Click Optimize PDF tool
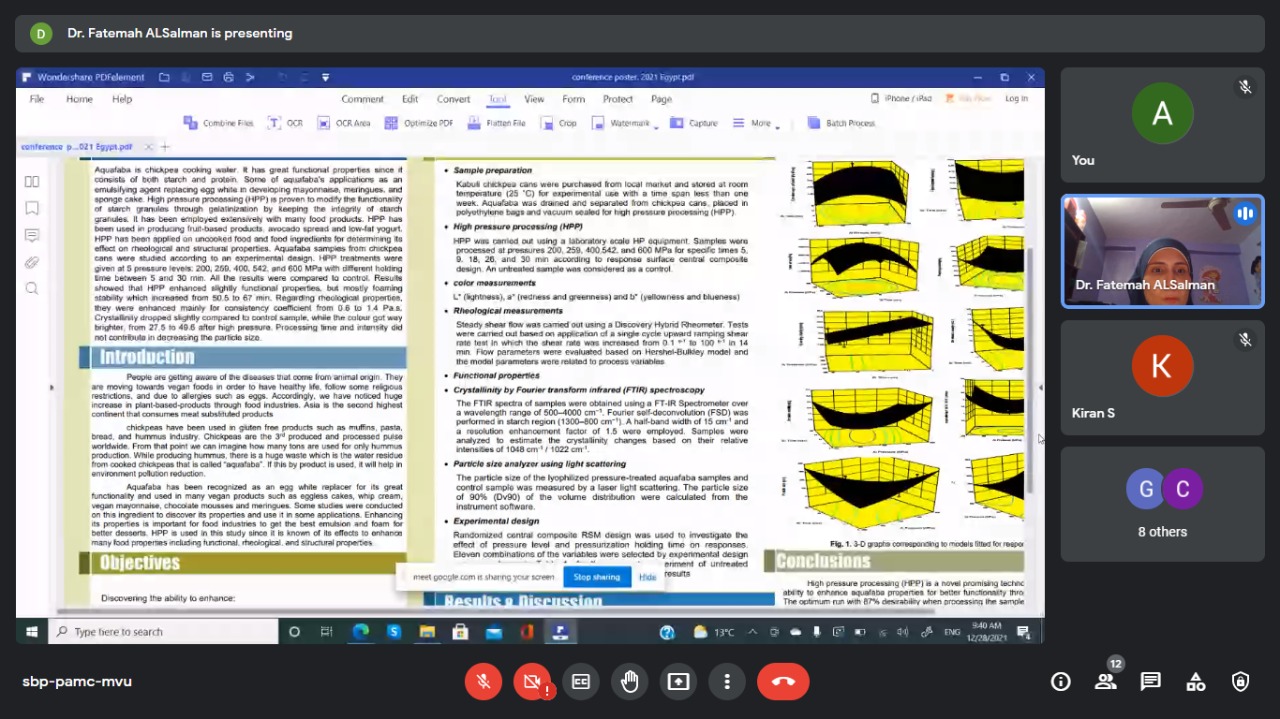The height and width of the screenshot is (719, 1280). [x=419, y=123]
